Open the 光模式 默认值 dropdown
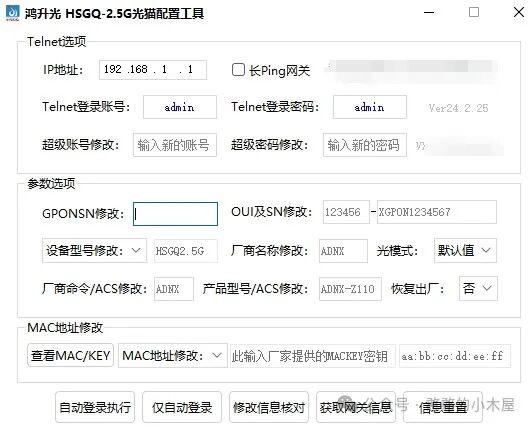This screenshot has height=426, width=532. tap(465, 251)
